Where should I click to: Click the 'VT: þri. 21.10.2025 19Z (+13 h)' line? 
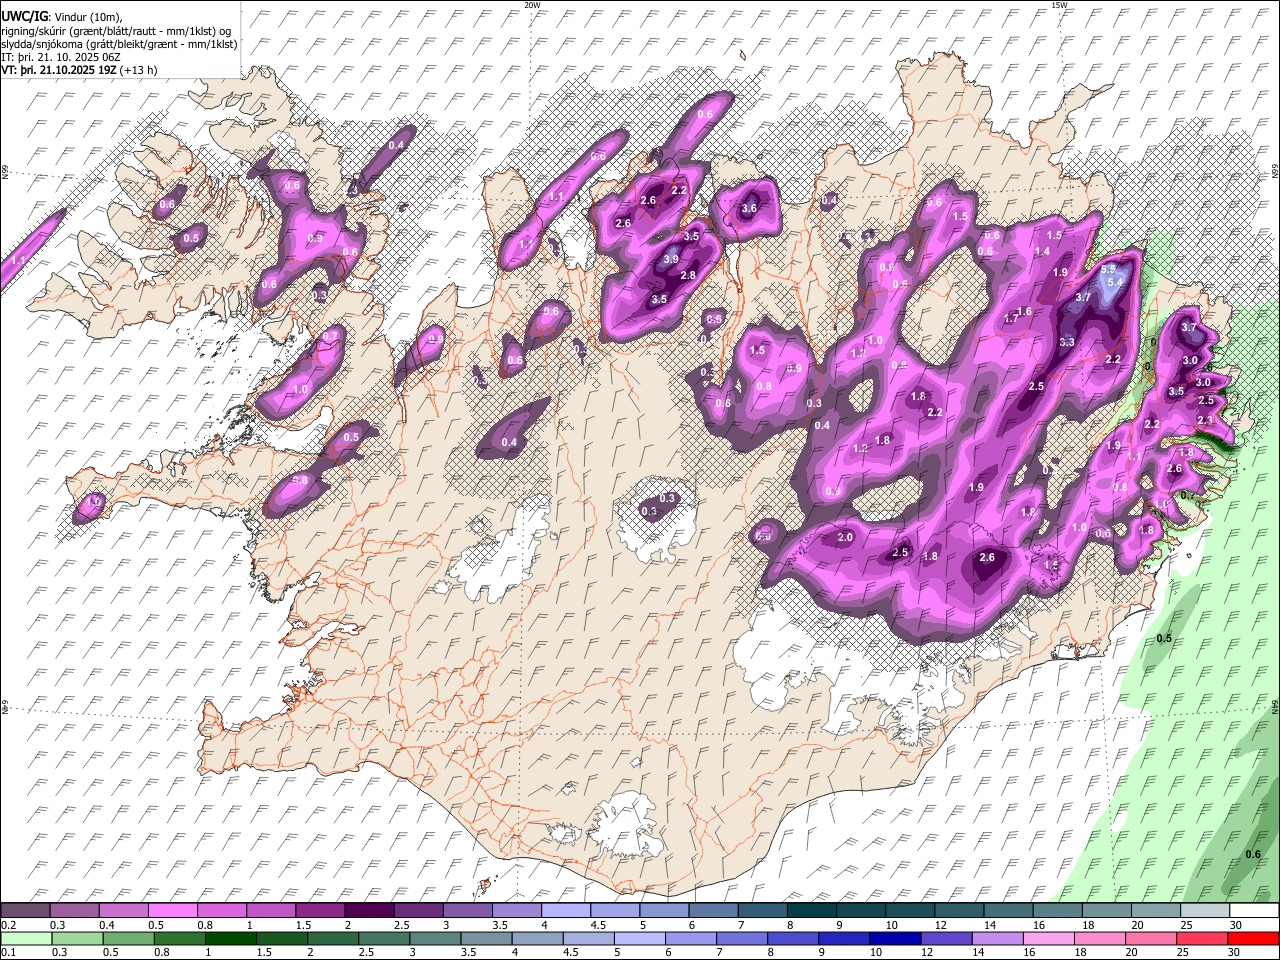(79, 70)
